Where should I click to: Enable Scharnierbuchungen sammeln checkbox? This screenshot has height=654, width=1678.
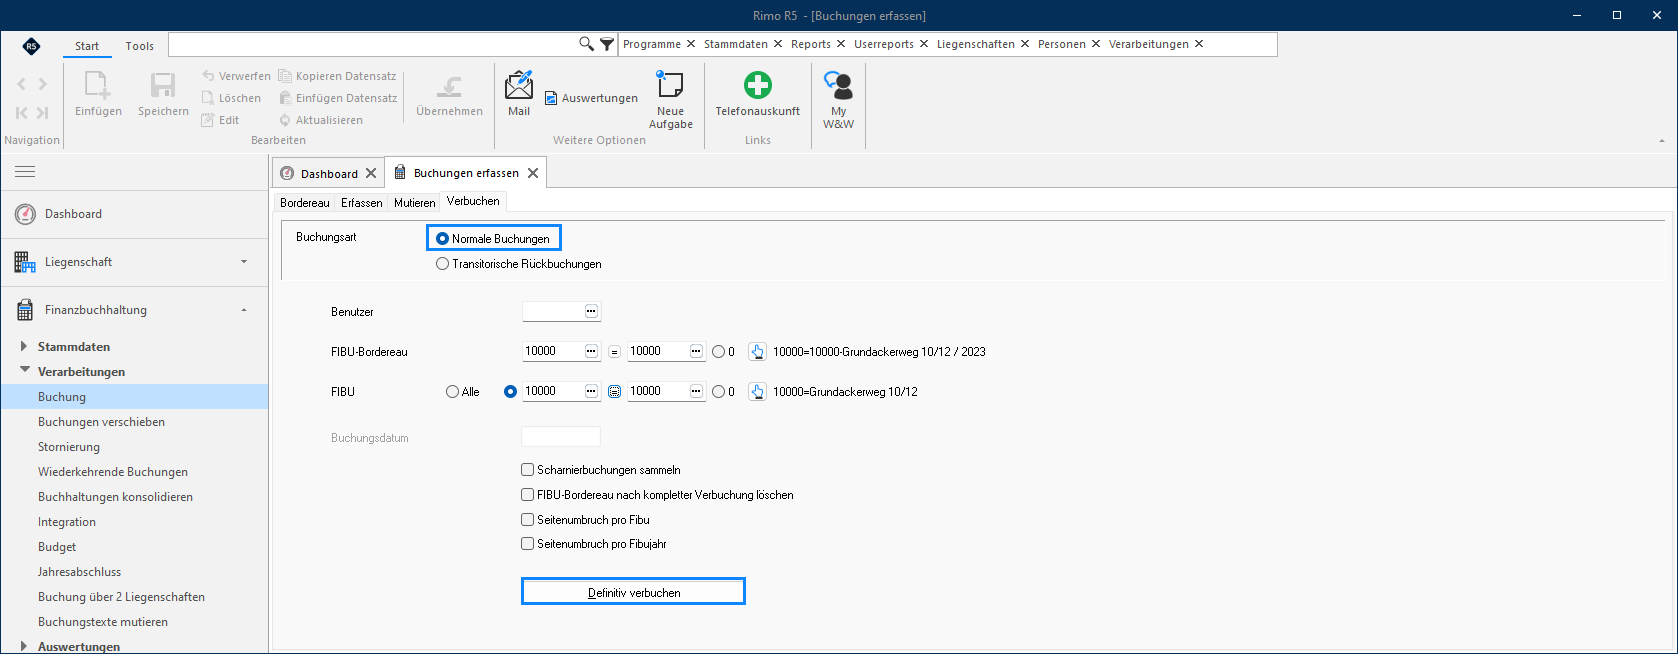click(527, 469)
